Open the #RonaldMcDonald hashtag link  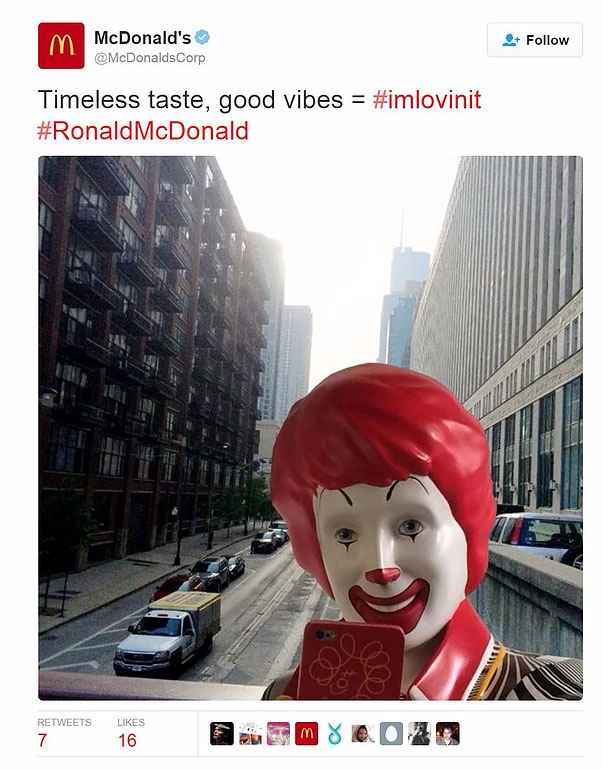tap(143, 131)
